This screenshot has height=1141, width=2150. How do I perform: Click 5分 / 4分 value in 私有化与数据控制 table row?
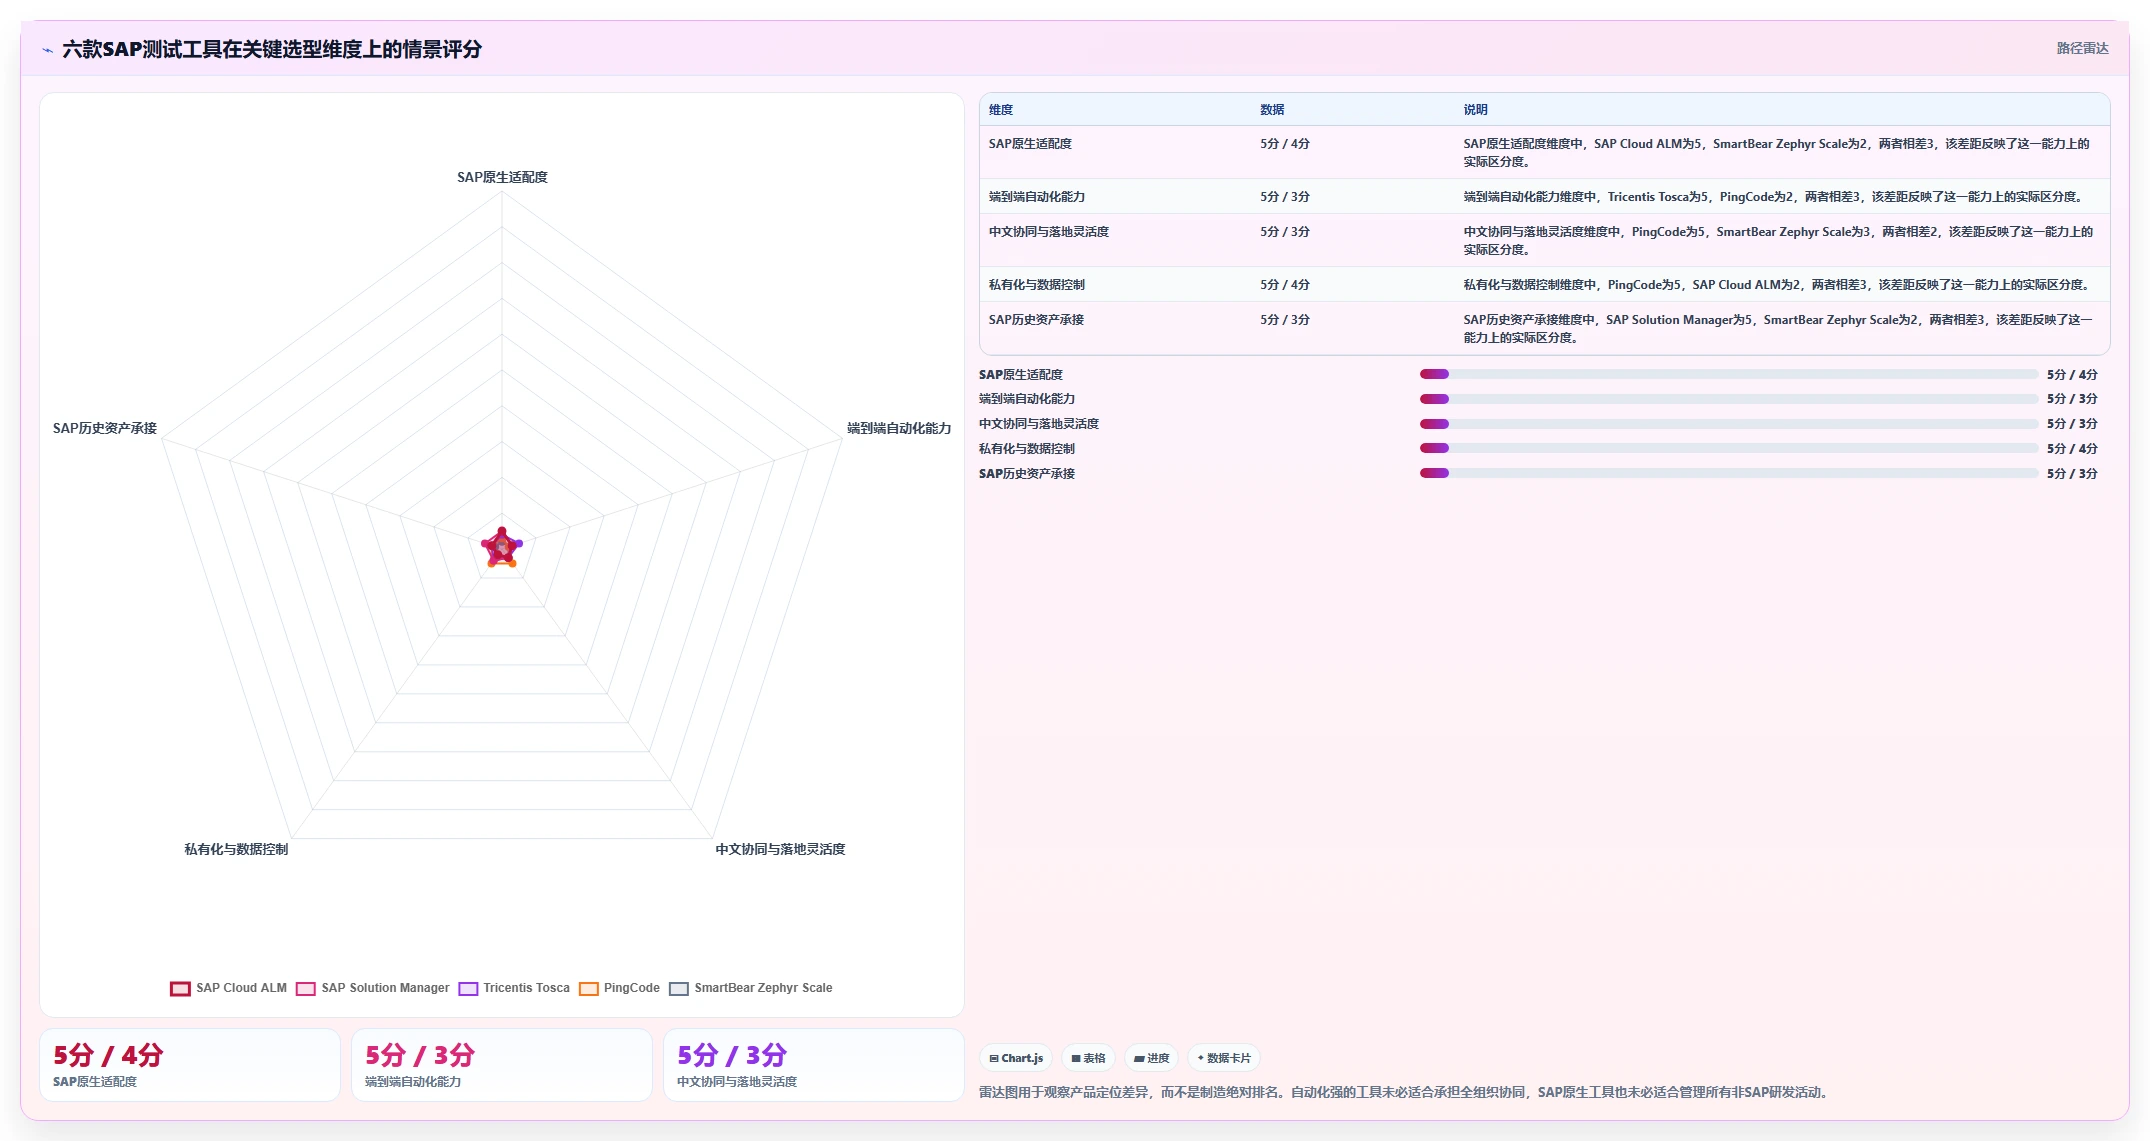pos(1285,285)
